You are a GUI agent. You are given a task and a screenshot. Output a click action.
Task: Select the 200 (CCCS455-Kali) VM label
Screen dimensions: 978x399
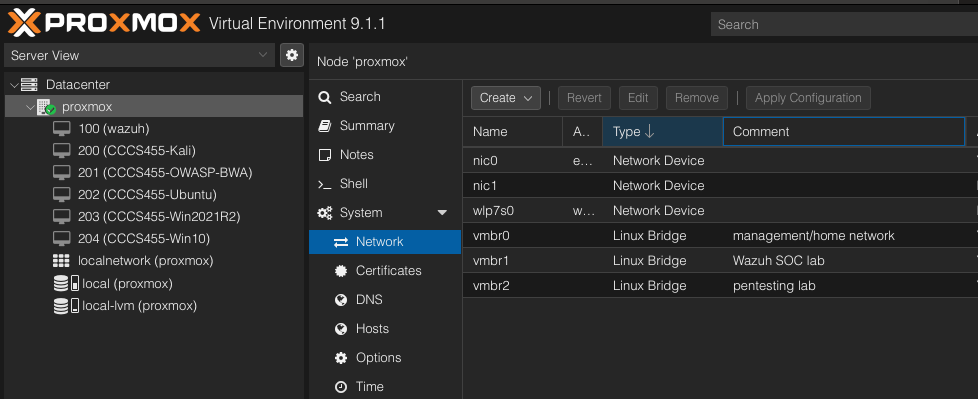(x=137, y=151)
